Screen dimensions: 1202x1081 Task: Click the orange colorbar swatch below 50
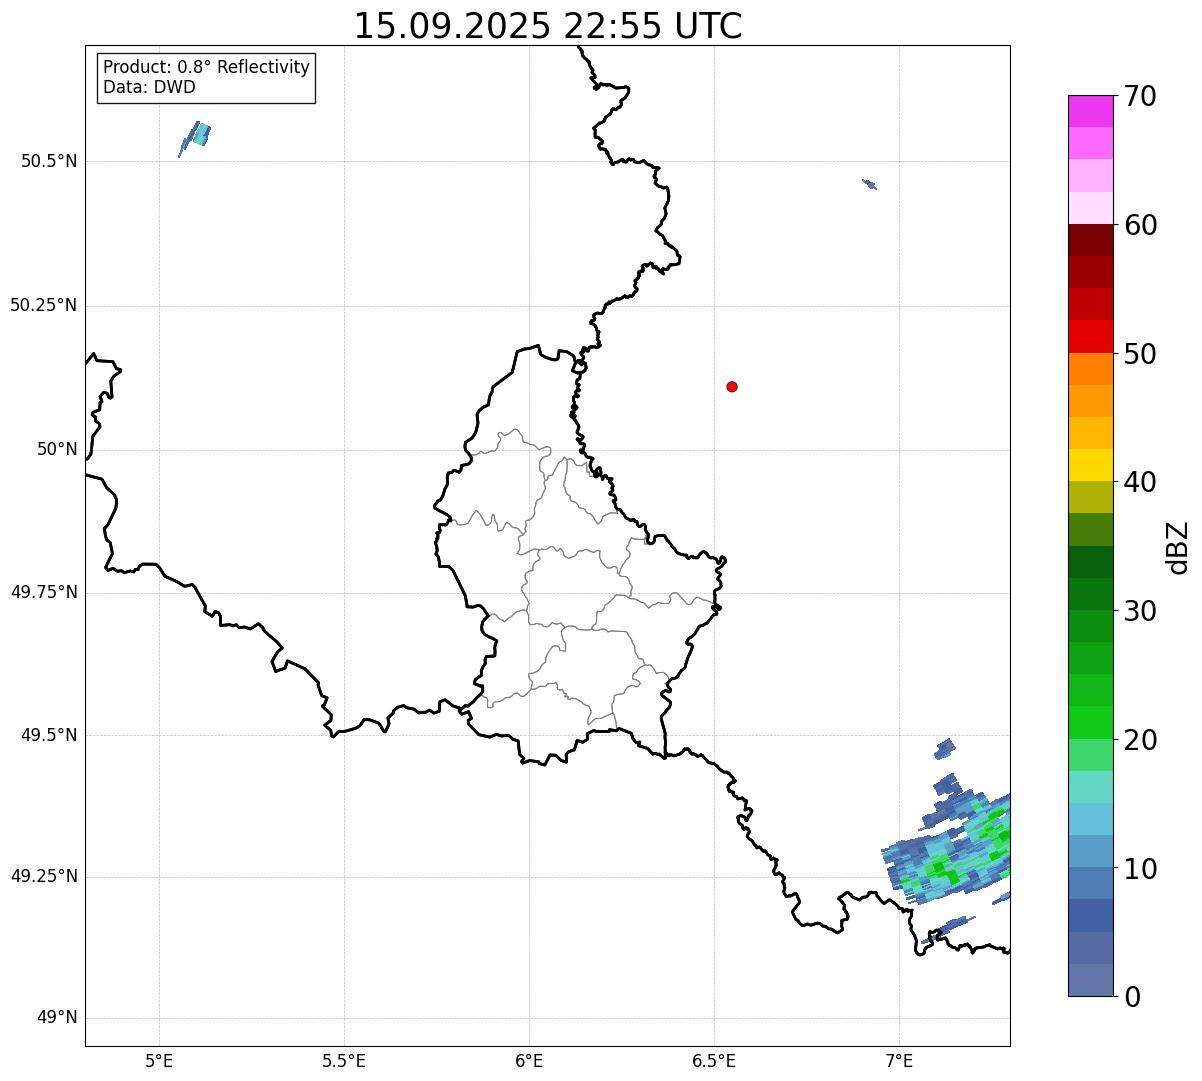tap(1090, 369)
